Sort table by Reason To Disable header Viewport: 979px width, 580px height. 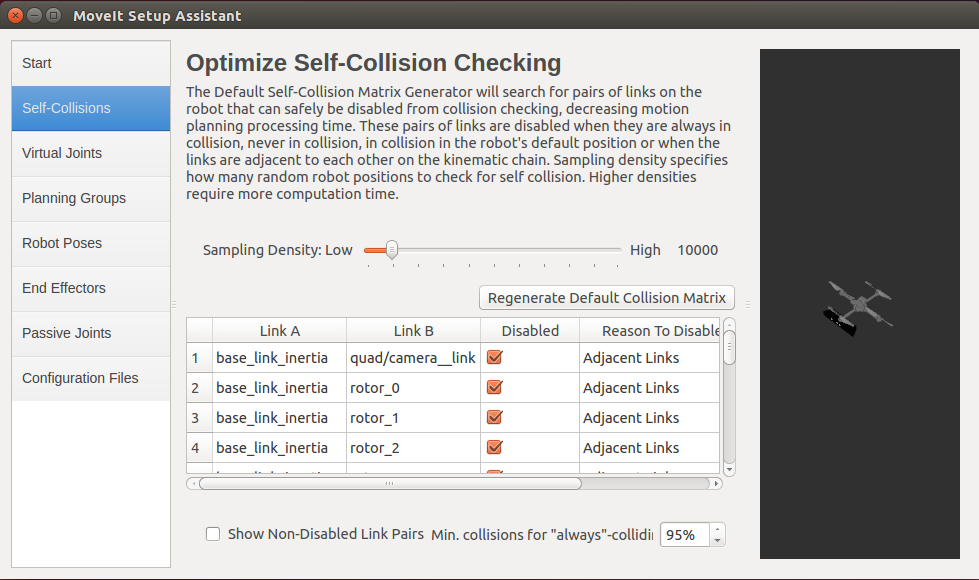point(650,331)
